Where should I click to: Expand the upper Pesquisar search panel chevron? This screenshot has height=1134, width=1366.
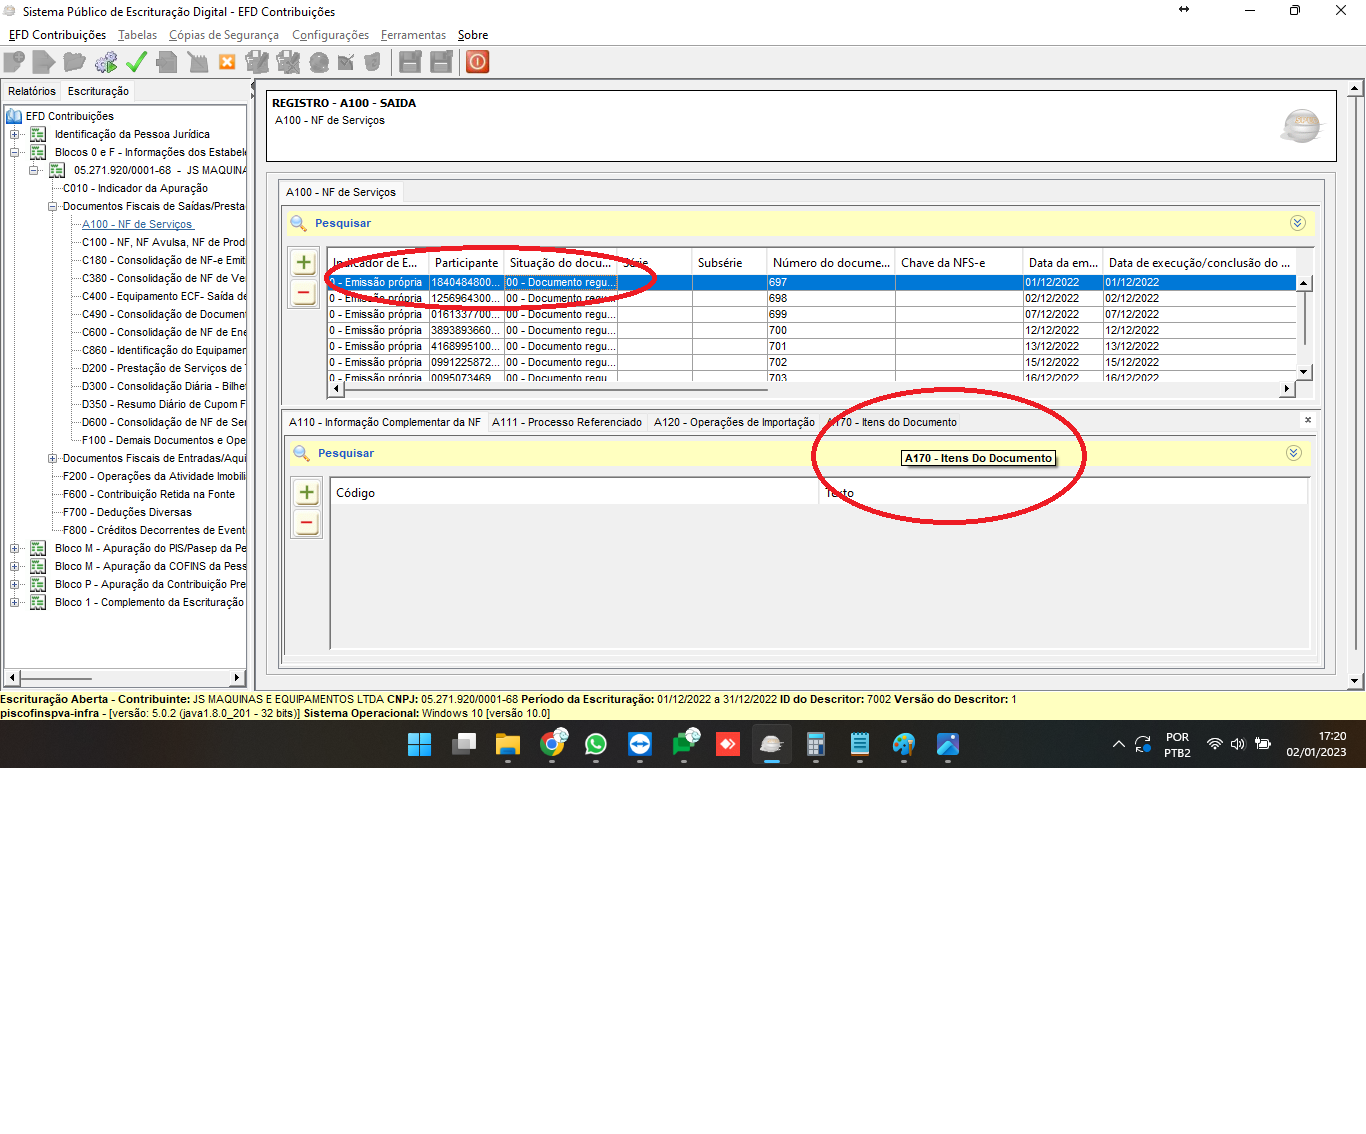(x=1297, y=223)
